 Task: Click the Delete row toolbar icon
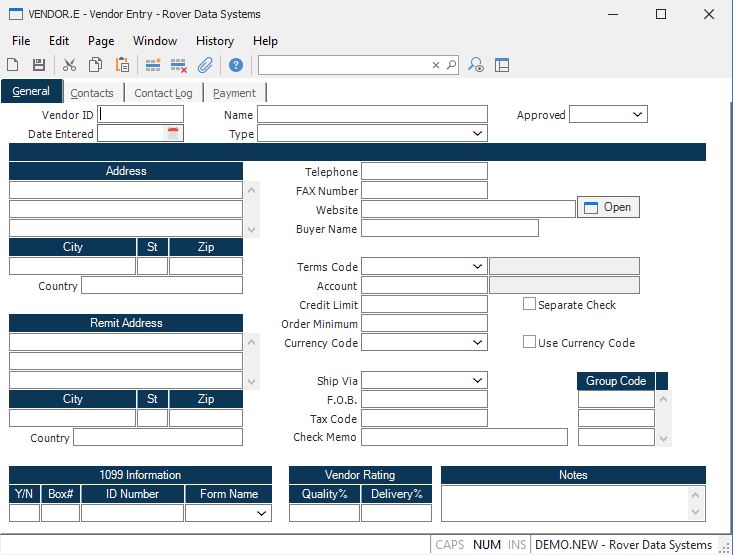coord(179,65)
